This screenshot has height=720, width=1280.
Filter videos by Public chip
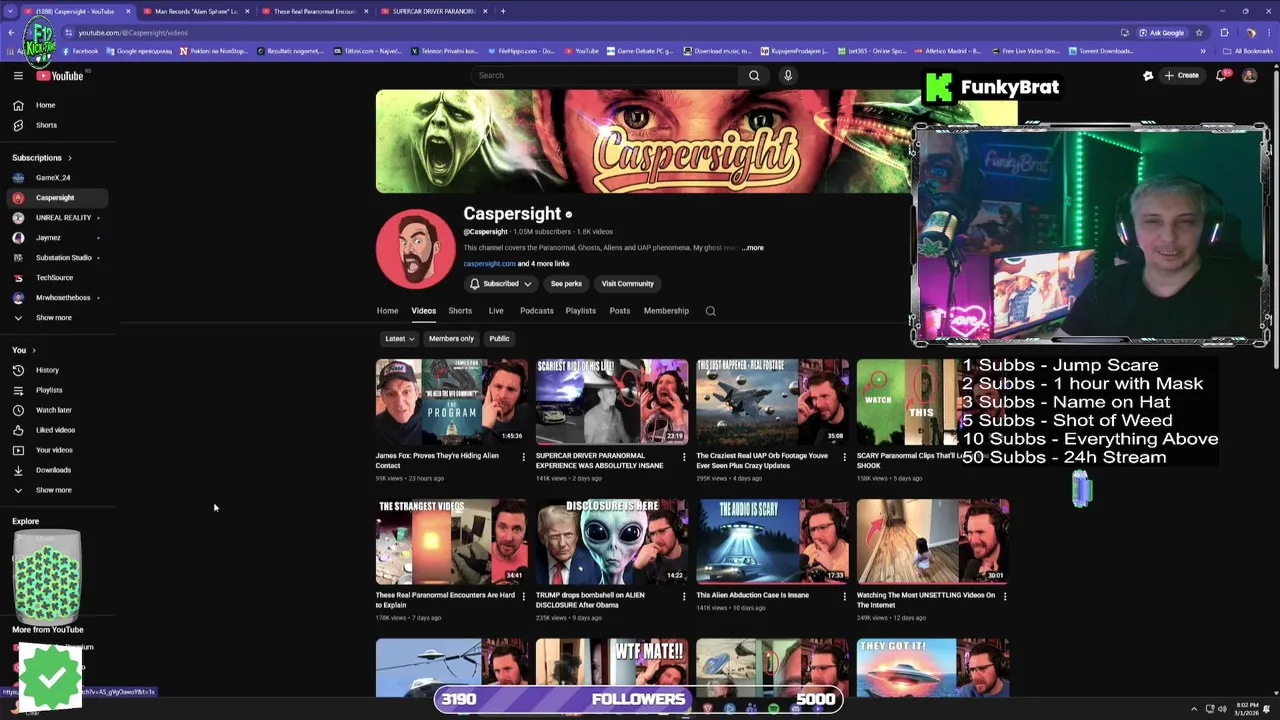click(499, 339)
